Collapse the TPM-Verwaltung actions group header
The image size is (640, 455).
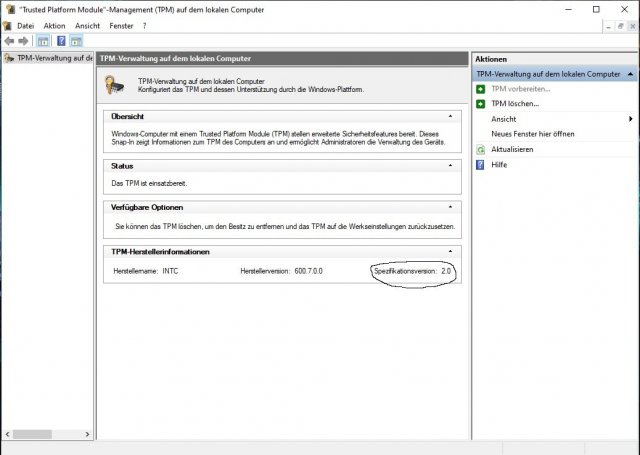630,74
